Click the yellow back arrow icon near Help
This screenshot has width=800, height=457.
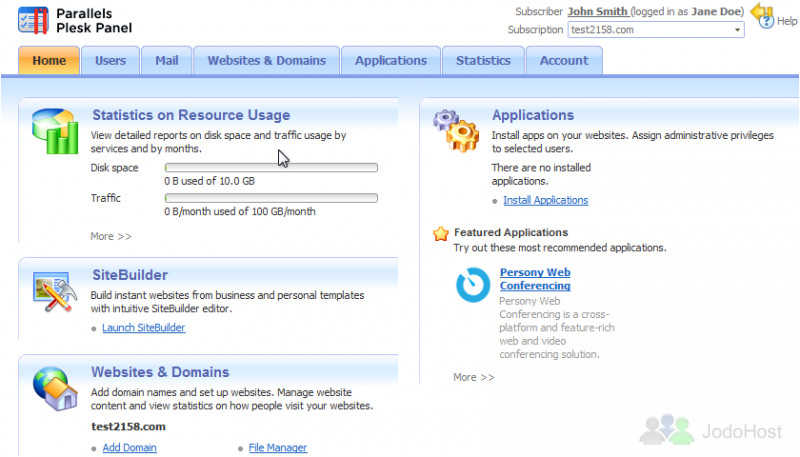[x=761, y=10]
